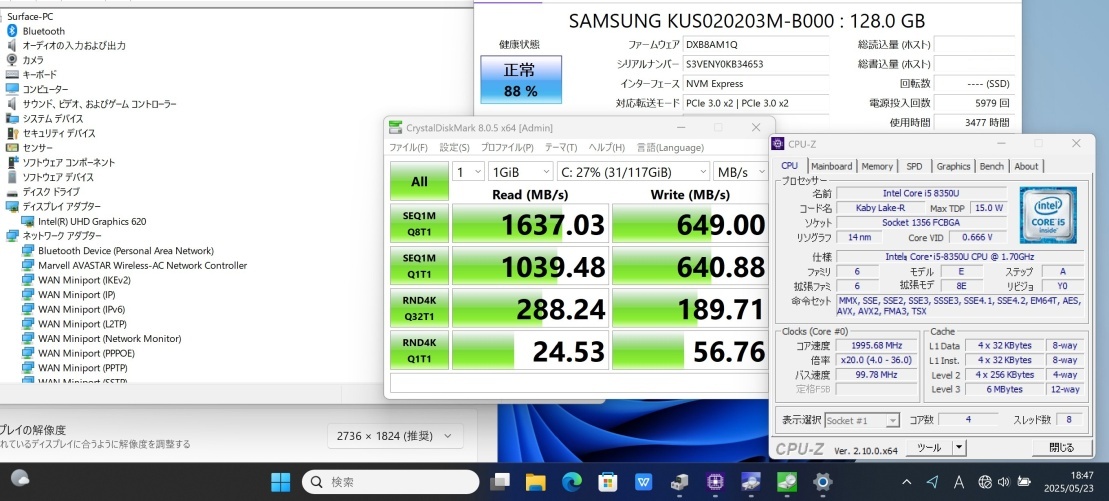This screenshot has width=1109, height=501.
Task: Open CrystalDiskMark test count dropdown showing 1
Action: (468, 171)
